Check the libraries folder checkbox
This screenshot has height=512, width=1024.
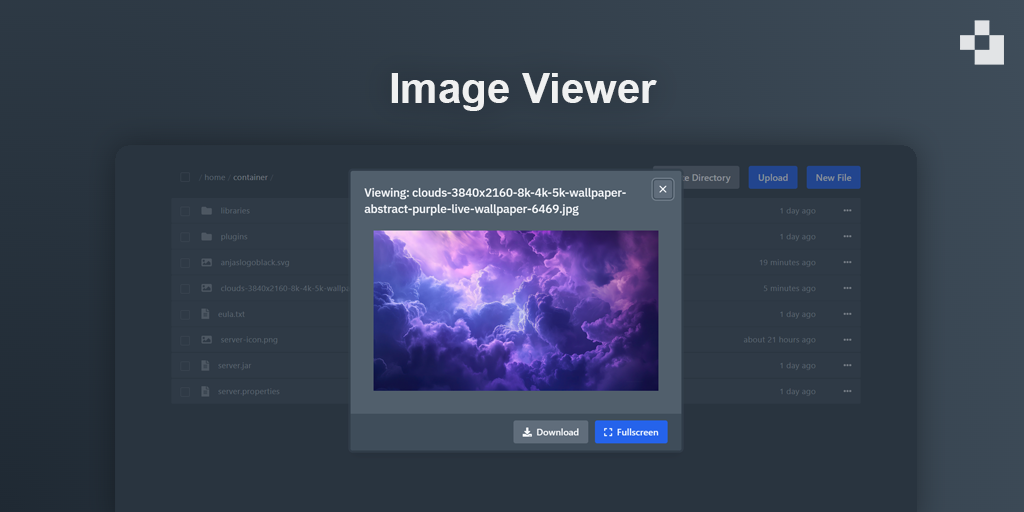185,211
